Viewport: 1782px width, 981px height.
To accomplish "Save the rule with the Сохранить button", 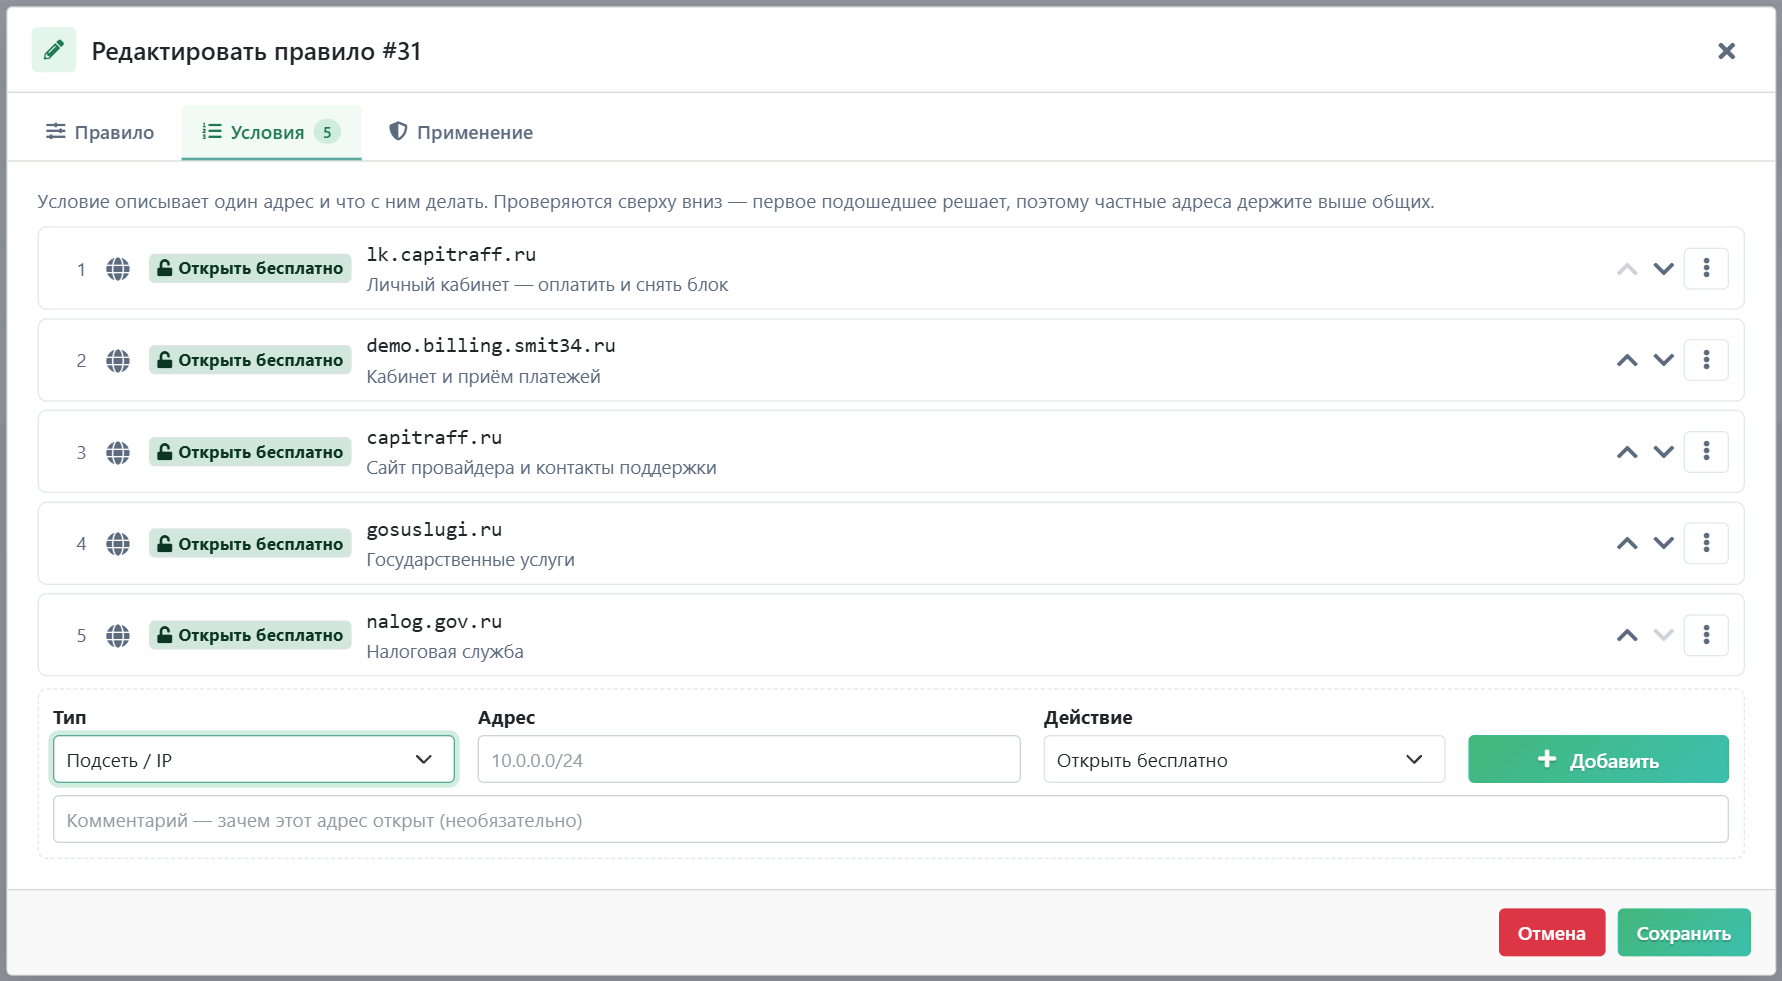I will coord(1684,932).
